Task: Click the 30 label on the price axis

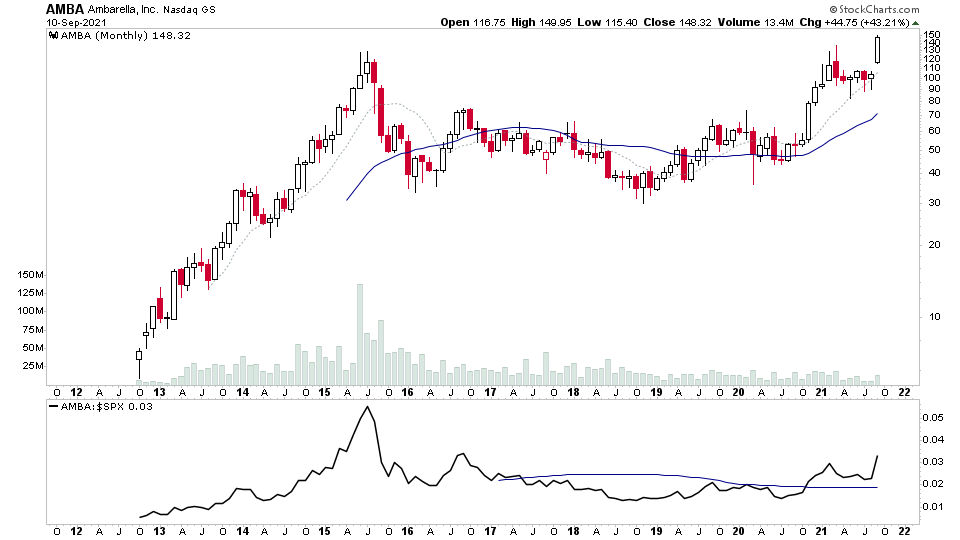Action: pyautogui.click(x=934, y=203)
